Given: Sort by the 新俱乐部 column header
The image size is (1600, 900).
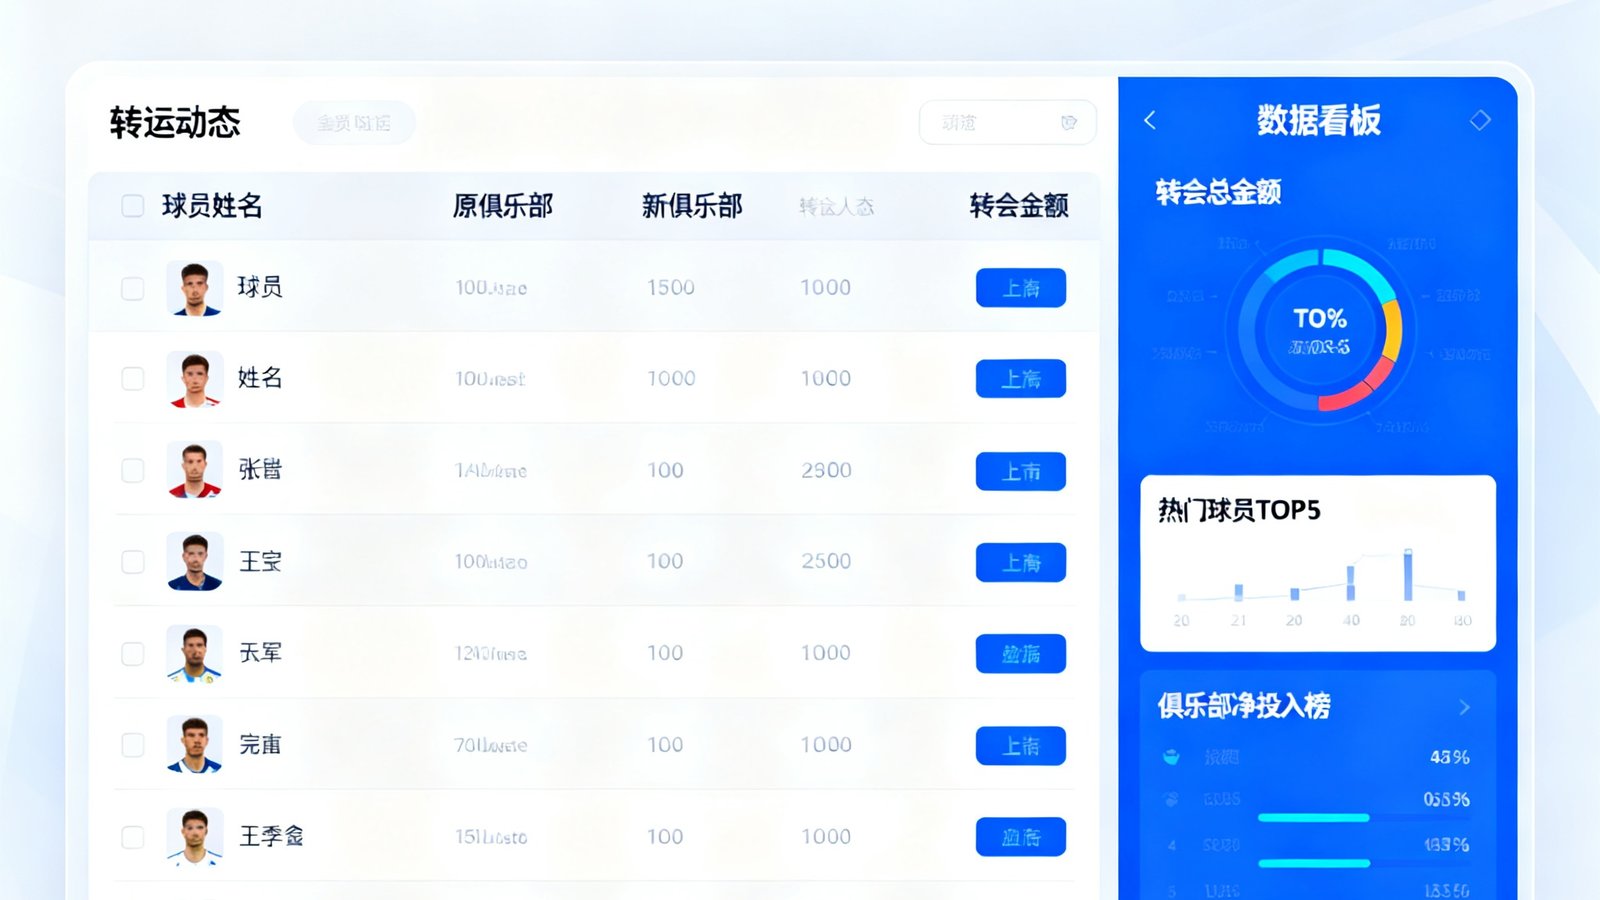Looking at the screenshot, I should tap(692, 206).
